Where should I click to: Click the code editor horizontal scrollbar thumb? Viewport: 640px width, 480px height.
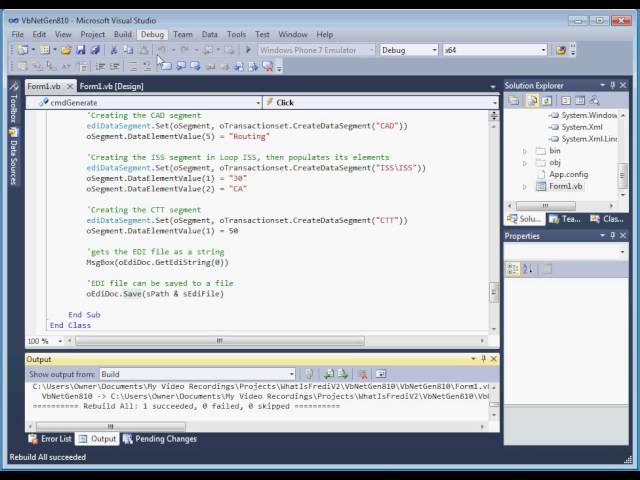[220, 341]
